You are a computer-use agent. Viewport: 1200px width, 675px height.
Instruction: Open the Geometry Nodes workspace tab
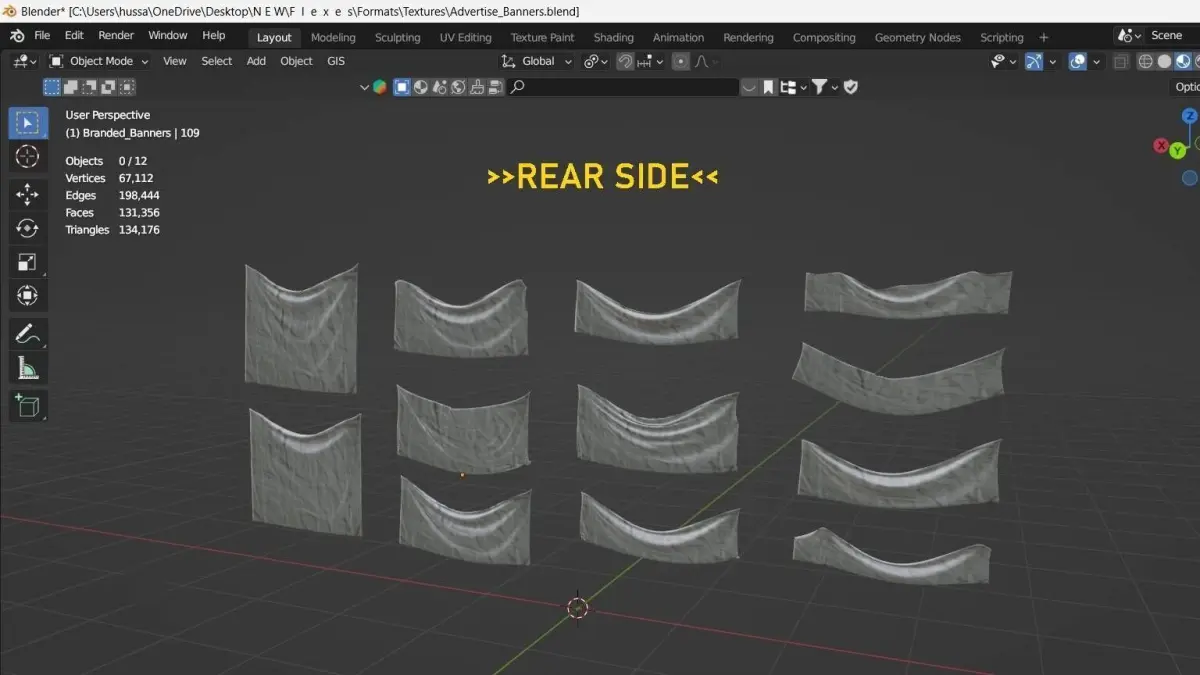click(917, 38)
